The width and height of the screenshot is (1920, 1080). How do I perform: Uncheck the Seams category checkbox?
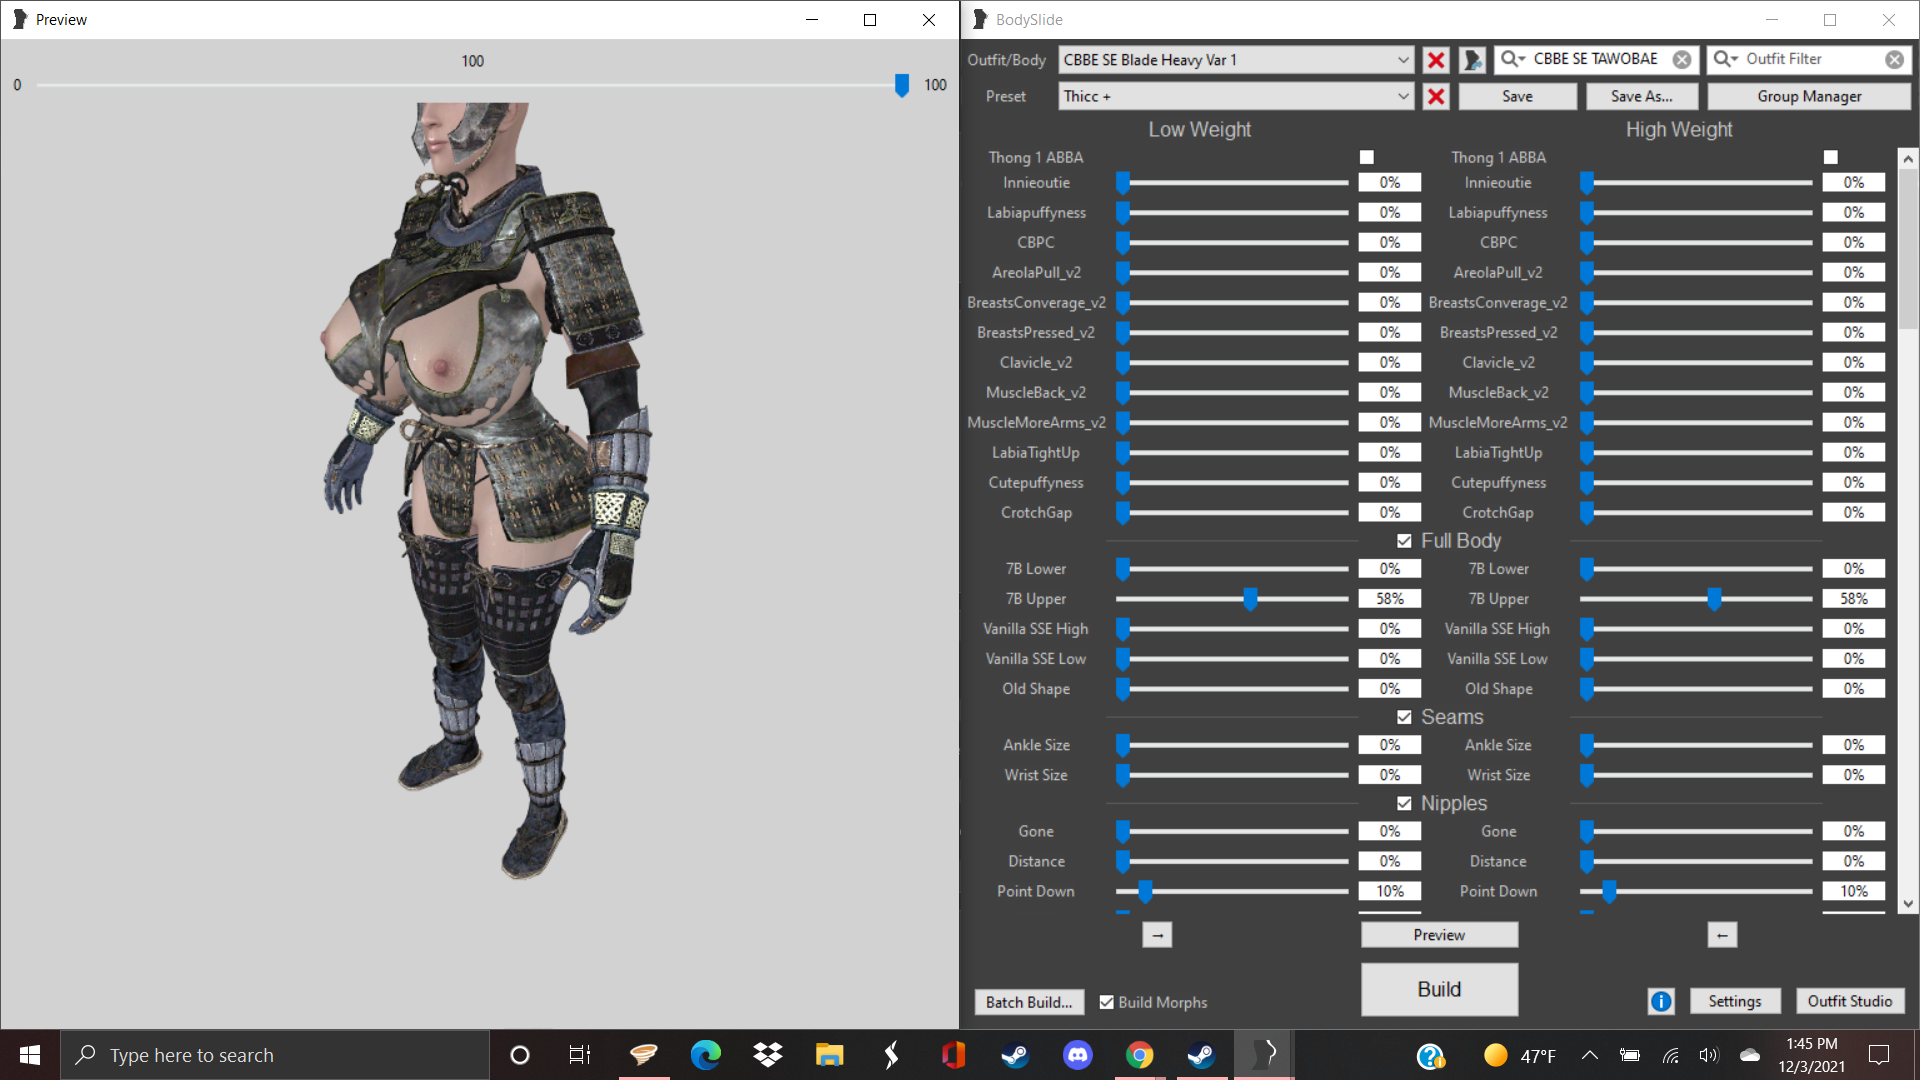pos(1404,717)
